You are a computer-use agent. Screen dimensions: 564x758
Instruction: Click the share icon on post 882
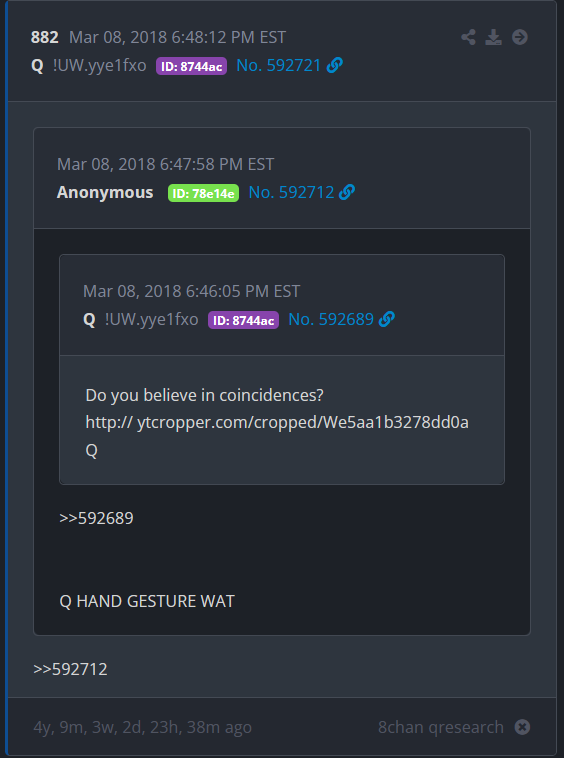click(x=468, y=37)
